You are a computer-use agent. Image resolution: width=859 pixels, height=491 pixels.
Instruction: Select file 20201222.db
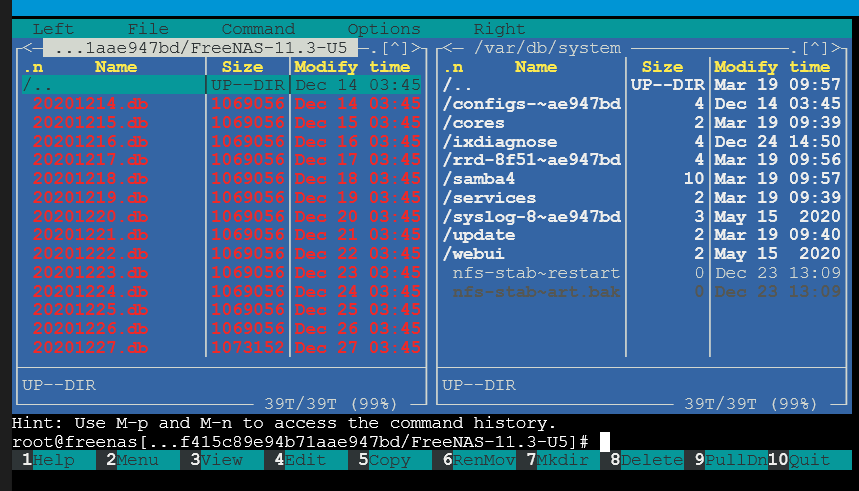coord(222,254)
